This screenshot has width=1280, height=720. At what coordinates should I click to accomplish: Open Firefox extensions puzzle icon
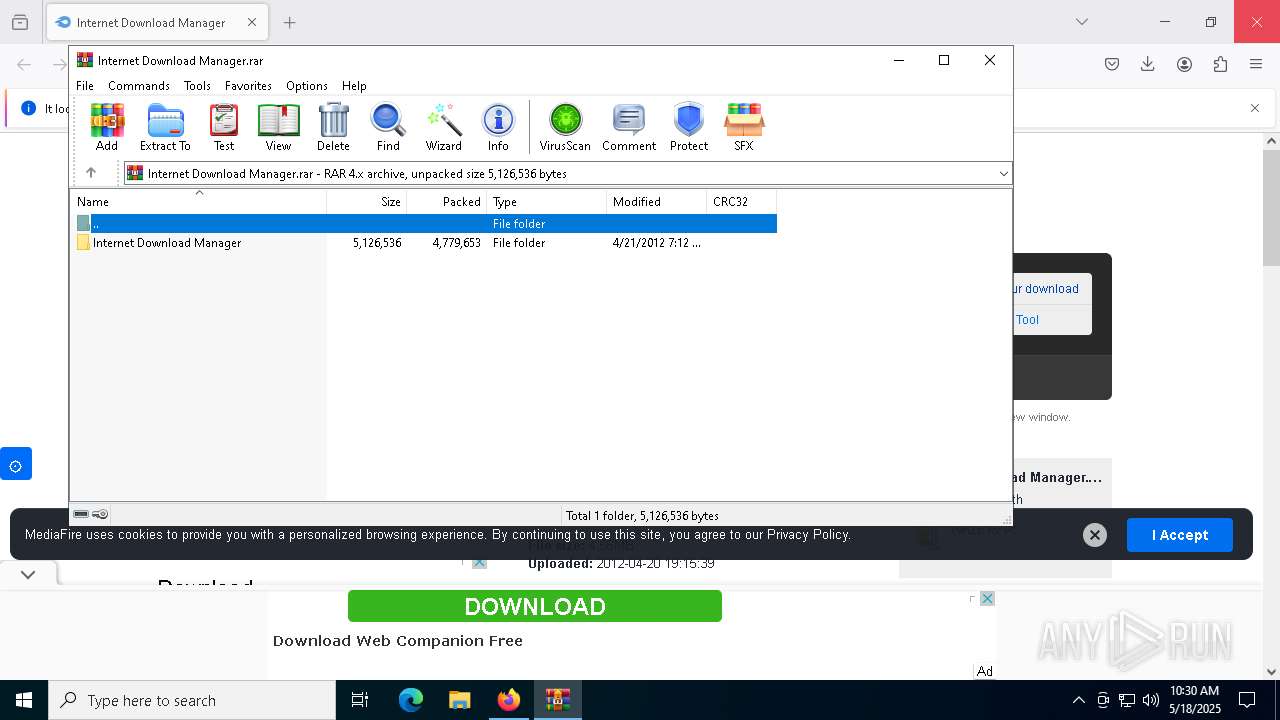click(1220, 64)
